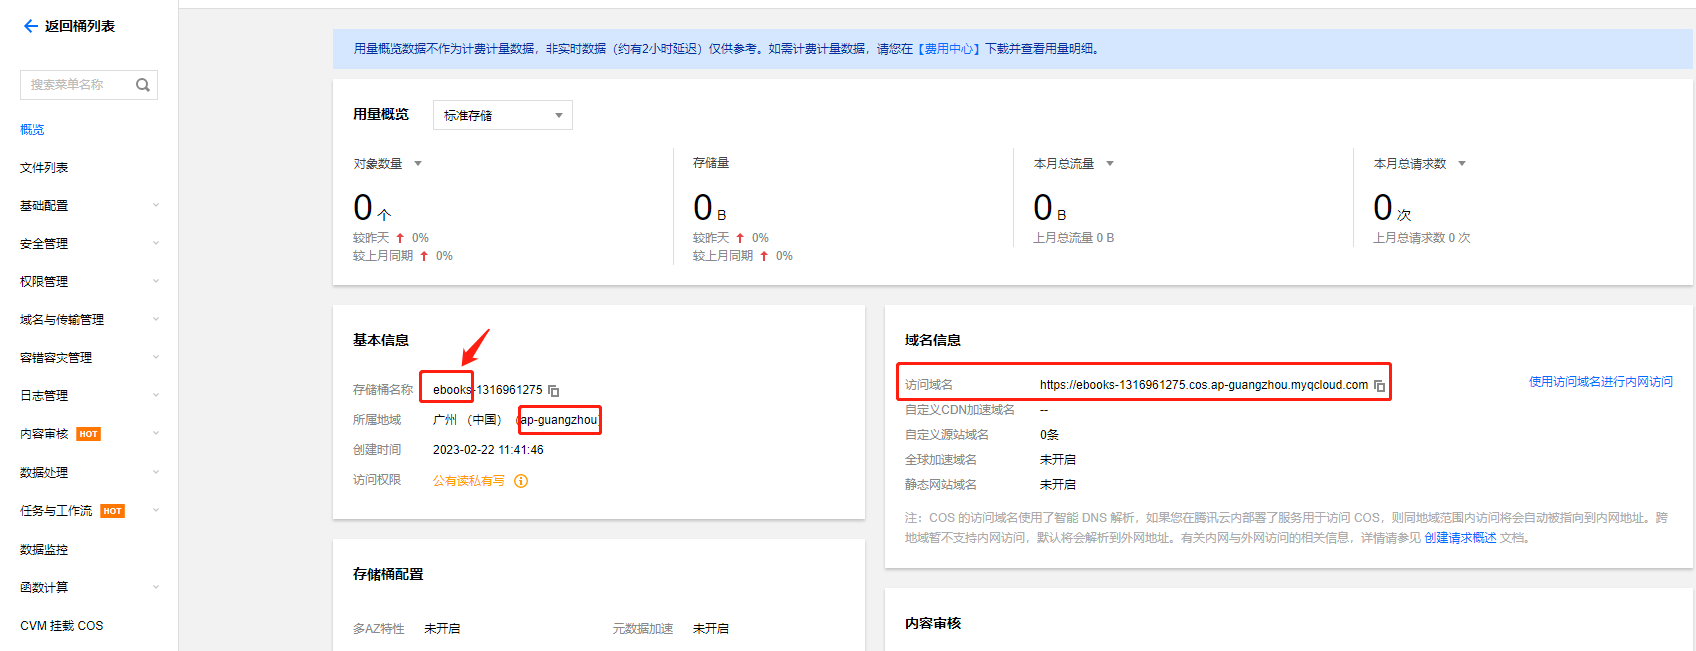Click the HOT badge next to 内容审核
Image resolution: width=1696 pixels, height=651 pixels.
[89, 434]
